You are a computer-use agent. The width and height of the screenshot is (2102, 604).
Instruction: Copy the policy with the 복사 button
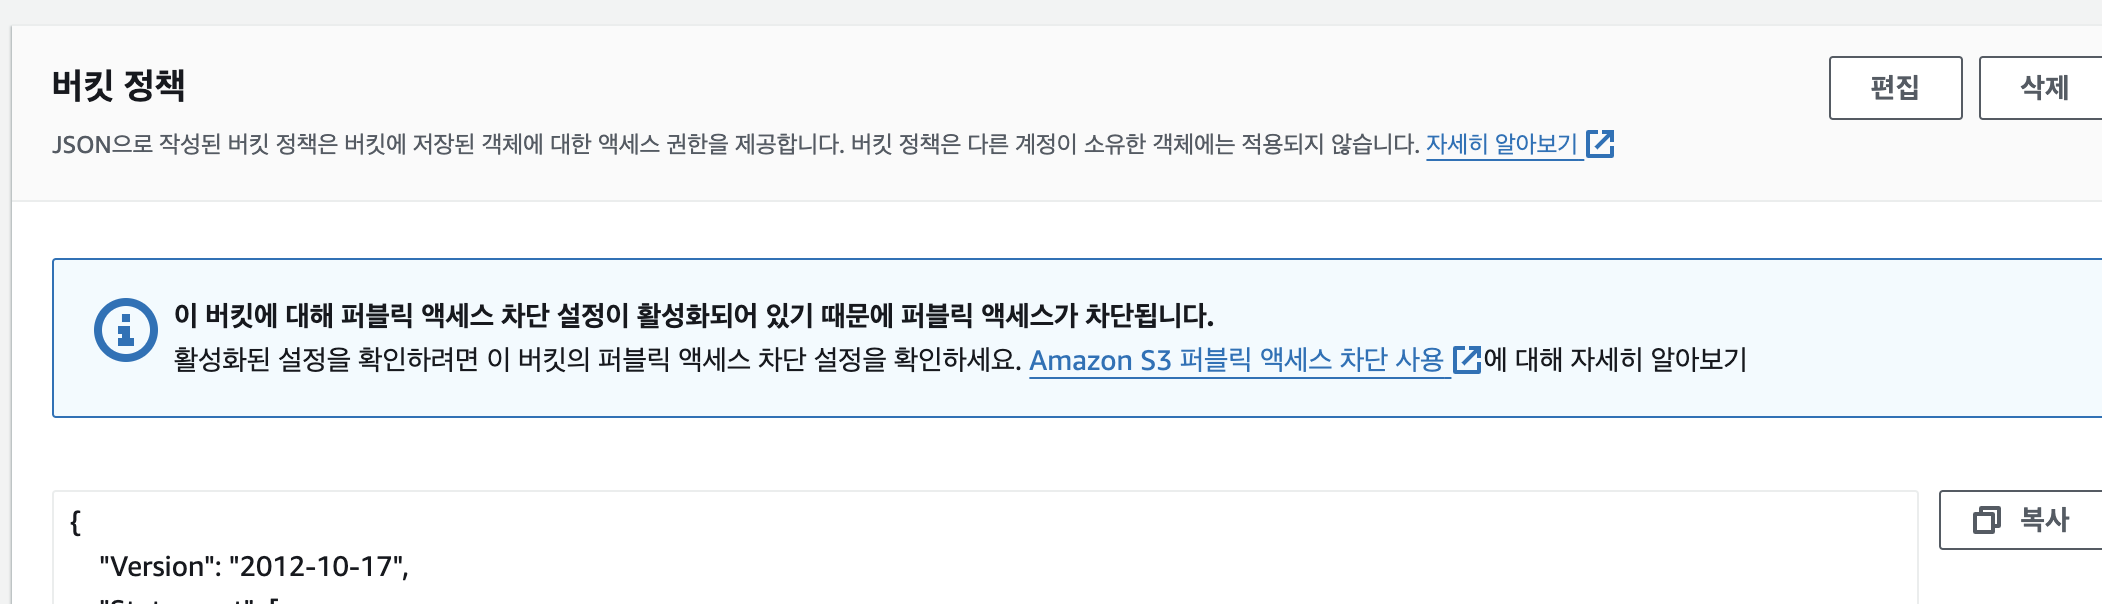click(x=2020, y=520)
